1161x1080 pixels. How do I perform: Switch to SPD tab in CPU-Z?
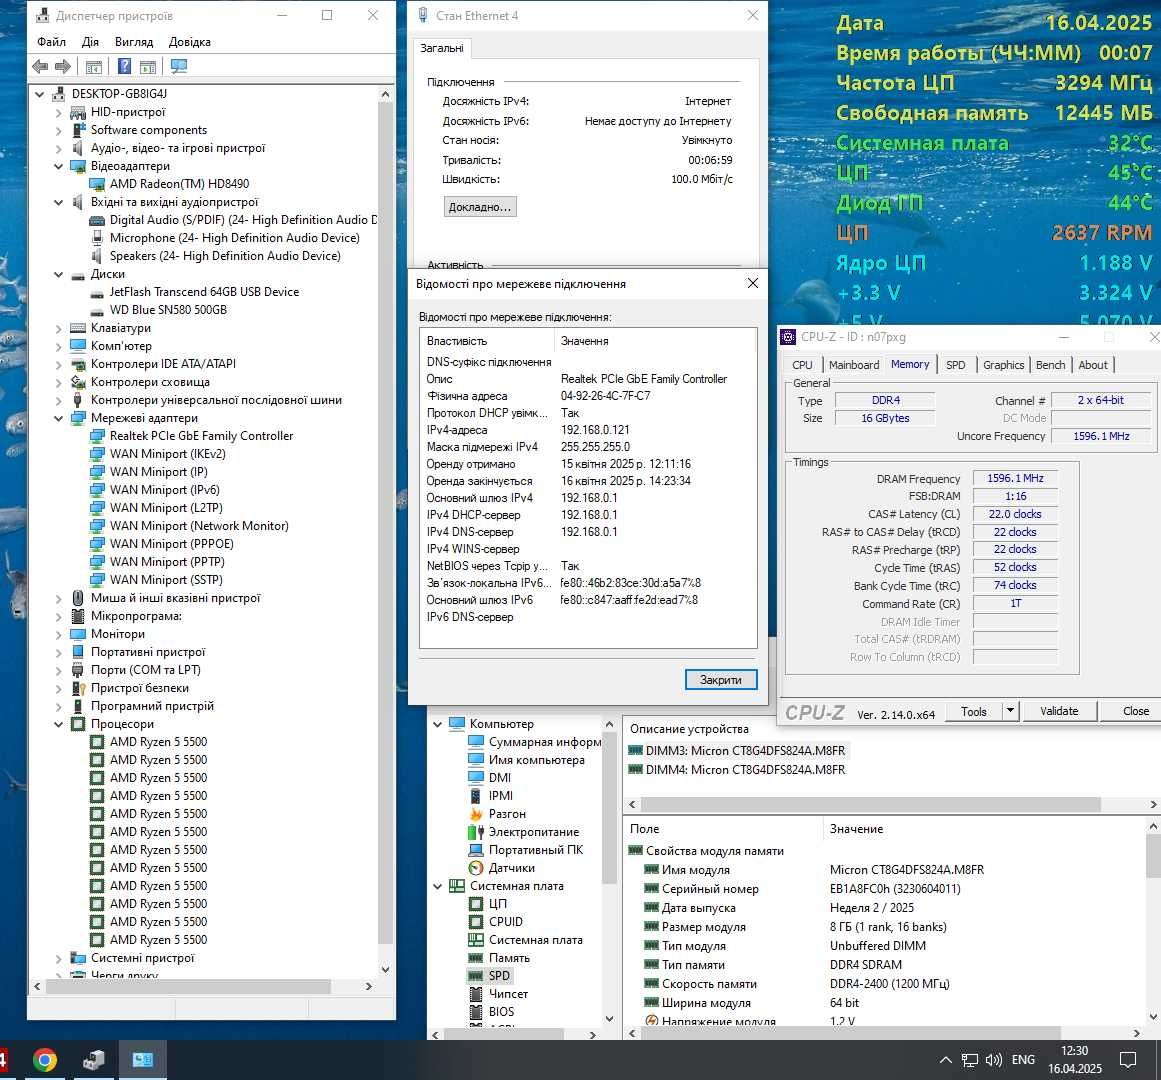pyautogui.click(x=956, y=365)
